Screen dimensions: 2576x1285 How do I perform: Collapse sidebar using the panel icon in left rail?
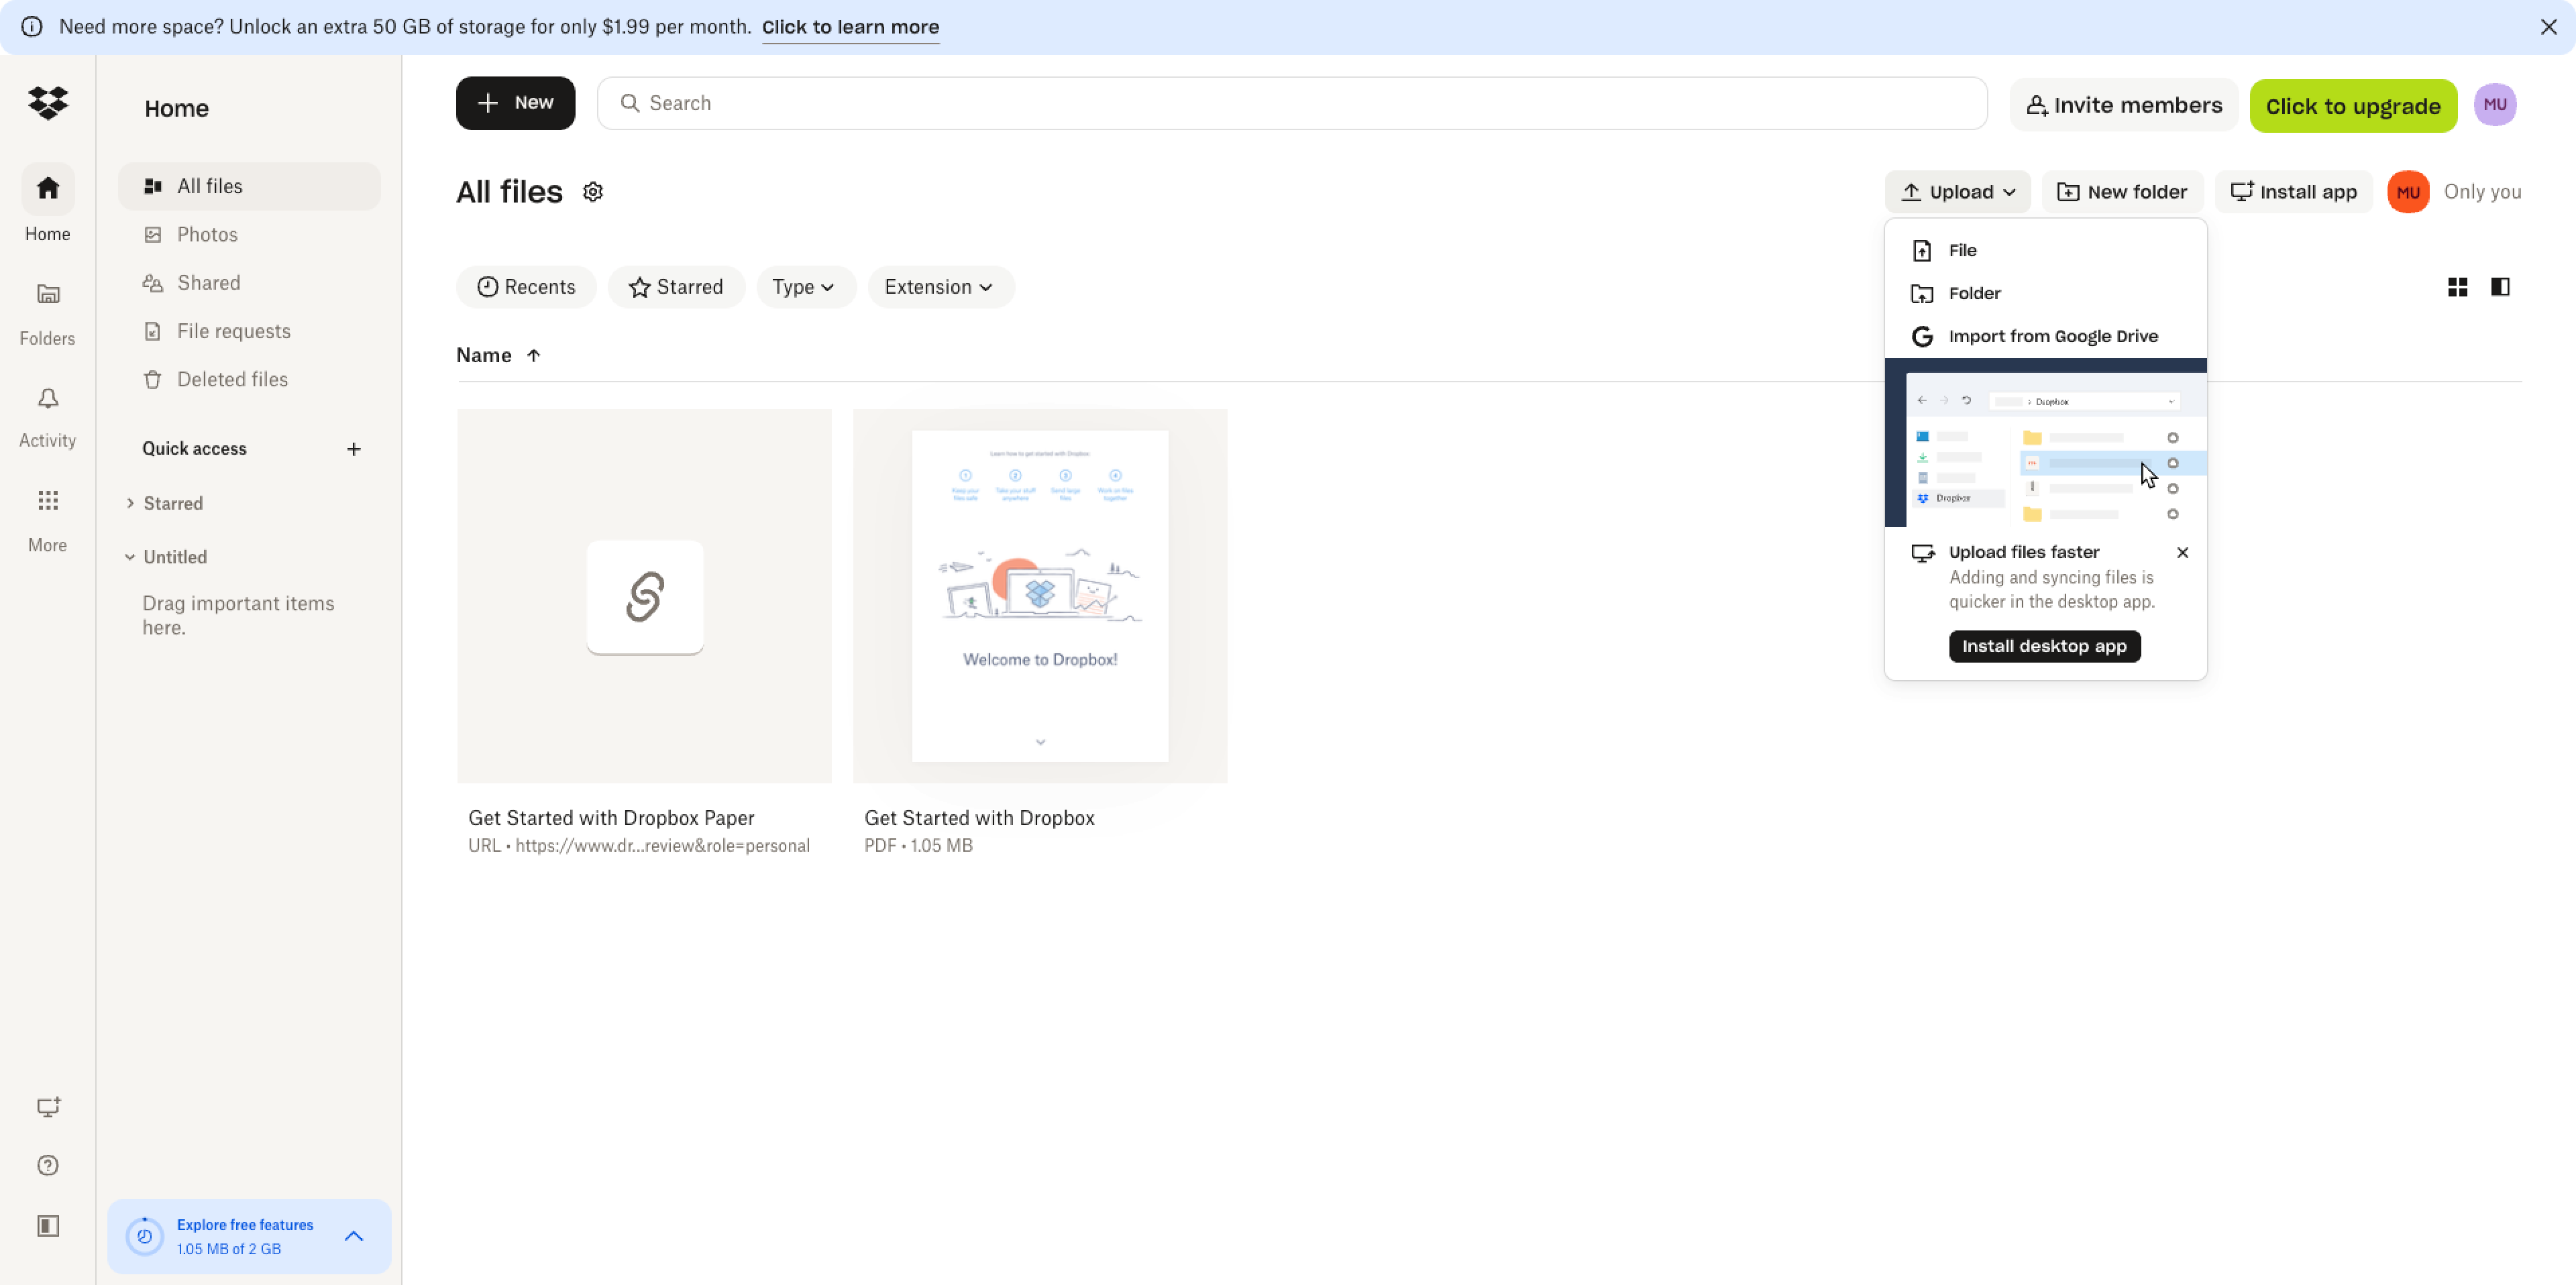click(x=48, y=1225)
